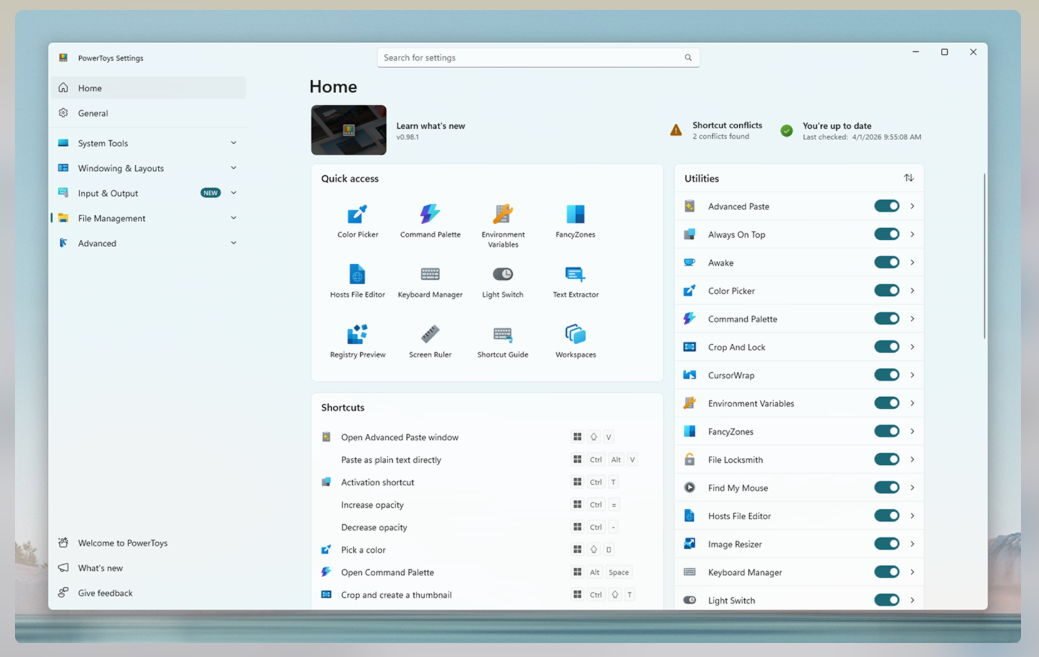Click the Always On Top utility icon
Viewport: 1039px width, 657px height.
[x=689, y=234]
